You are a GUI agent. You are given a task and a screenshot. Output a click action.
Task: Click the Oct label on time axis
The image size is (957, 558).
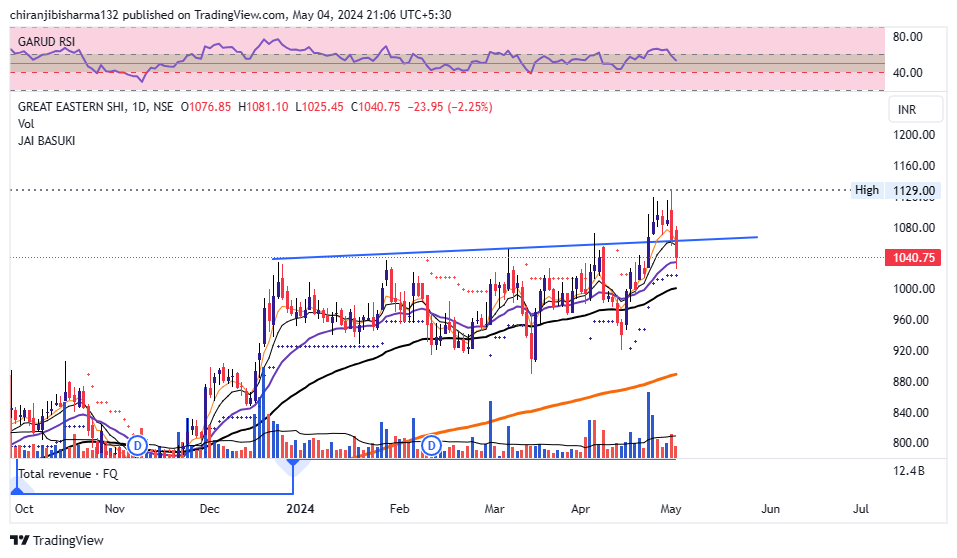24,509
